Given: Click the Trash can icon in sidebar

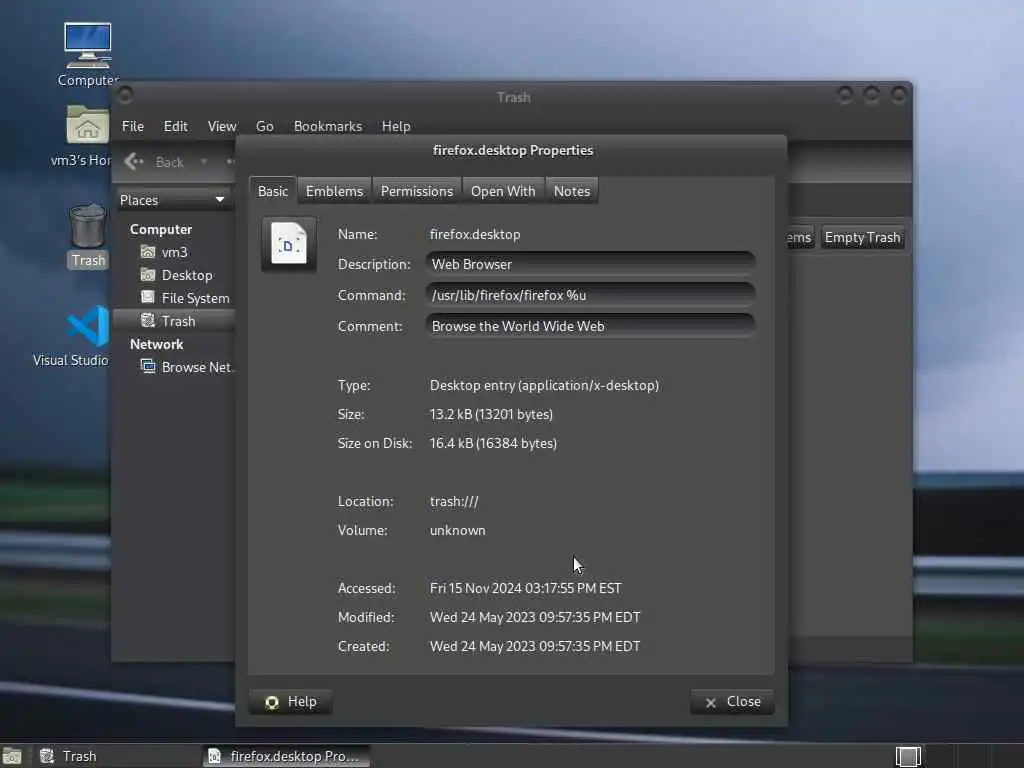Looking at the screenshot, I should pyautogui.click(x=148, y=320).
